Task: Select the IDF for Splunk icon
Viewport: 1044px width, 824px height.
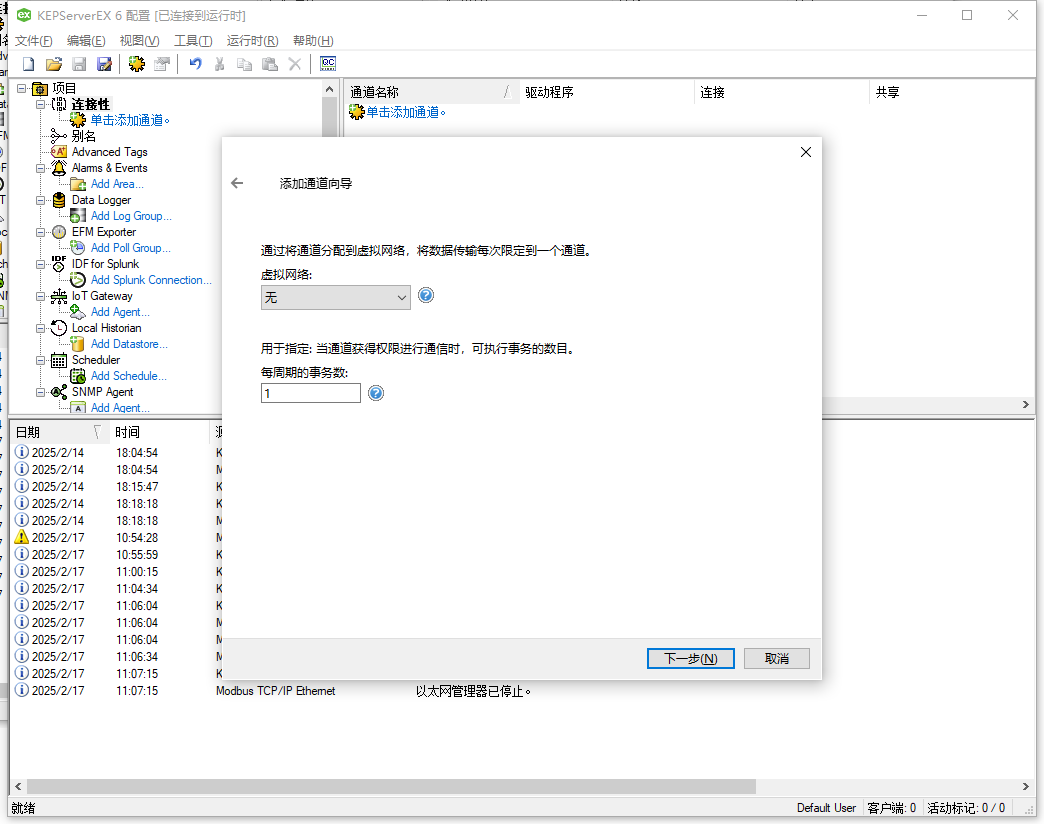Action: (59, 264)
